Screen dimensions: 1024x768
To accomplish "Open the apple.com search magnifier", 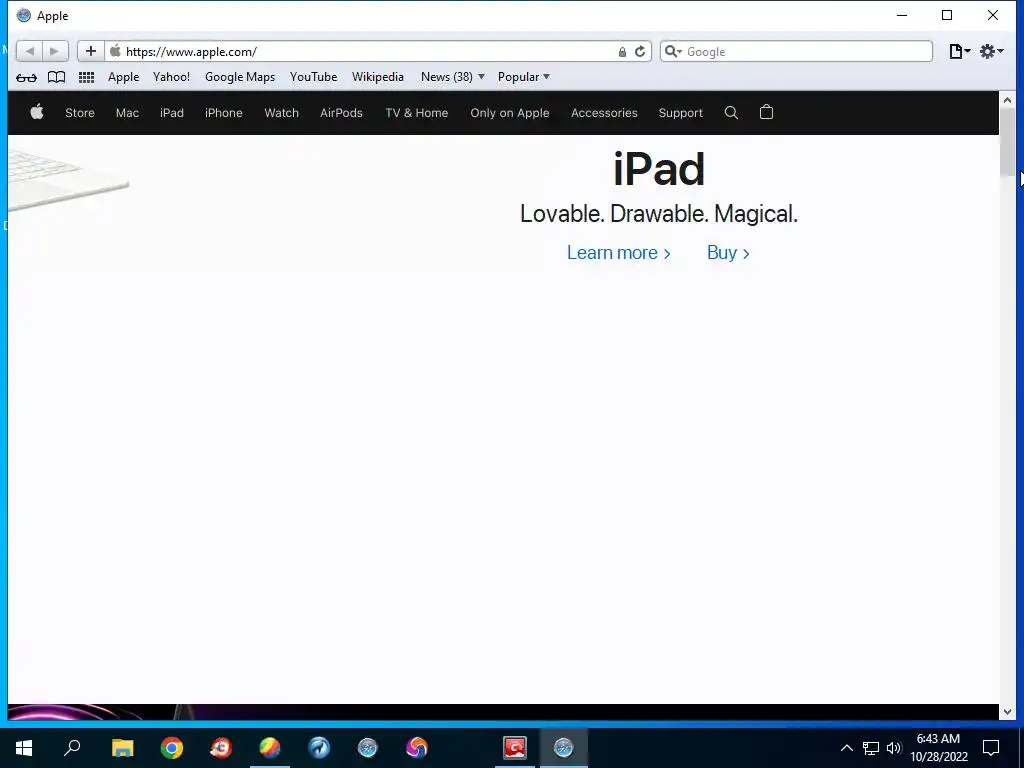I will pos(731,112).
